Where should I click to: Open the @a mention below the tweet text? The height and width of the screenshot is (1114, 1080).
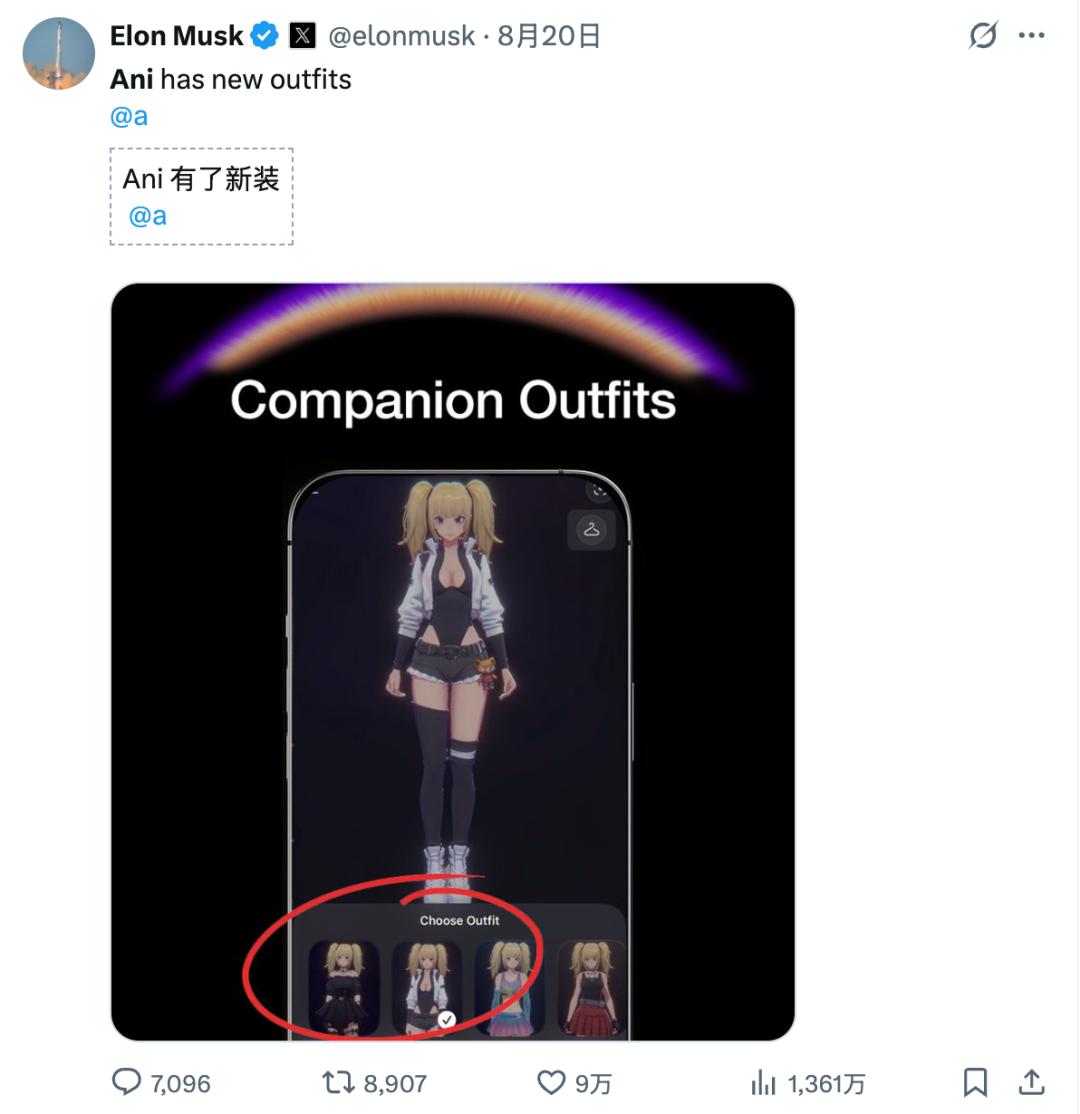[x=129, y=116]
